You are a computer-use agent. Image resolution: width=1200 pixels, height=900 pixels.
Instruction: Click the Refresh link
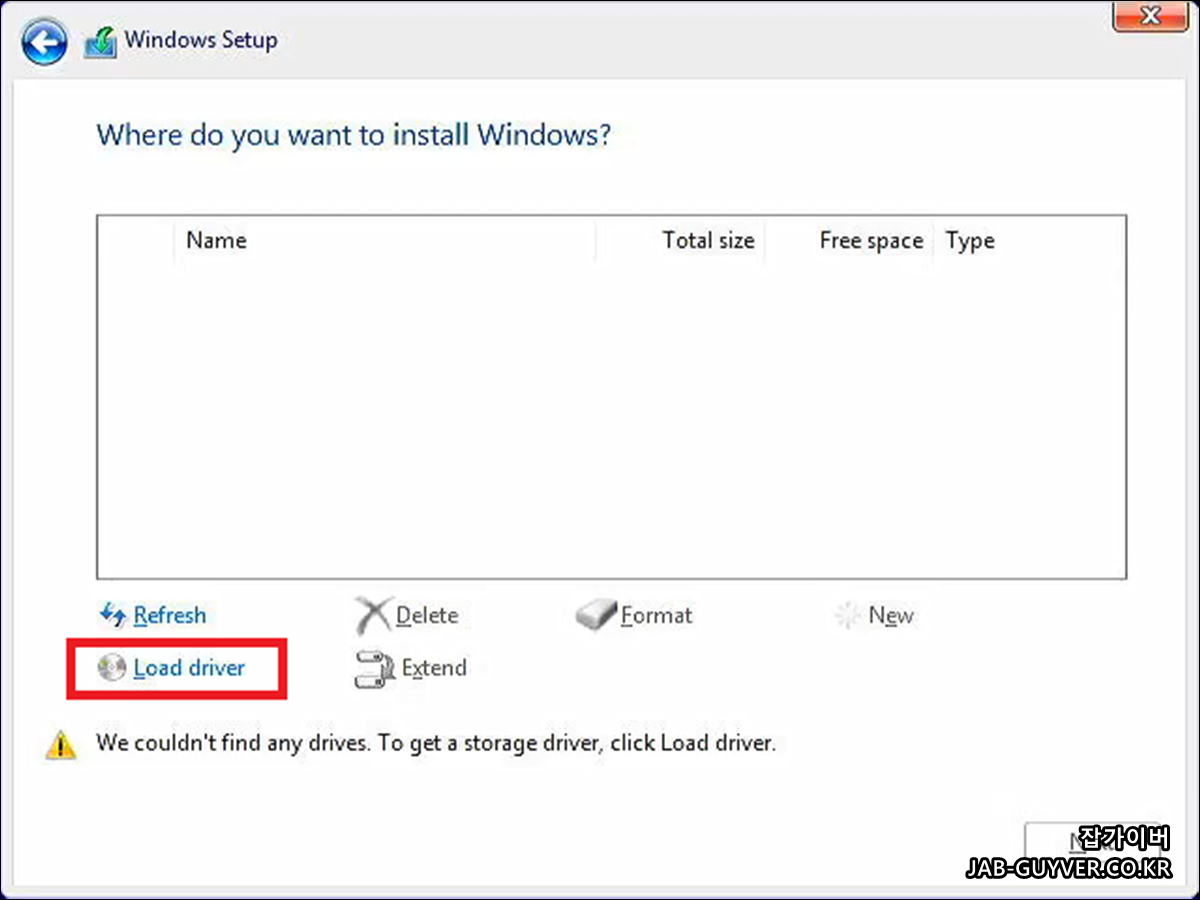pos(170,616)
